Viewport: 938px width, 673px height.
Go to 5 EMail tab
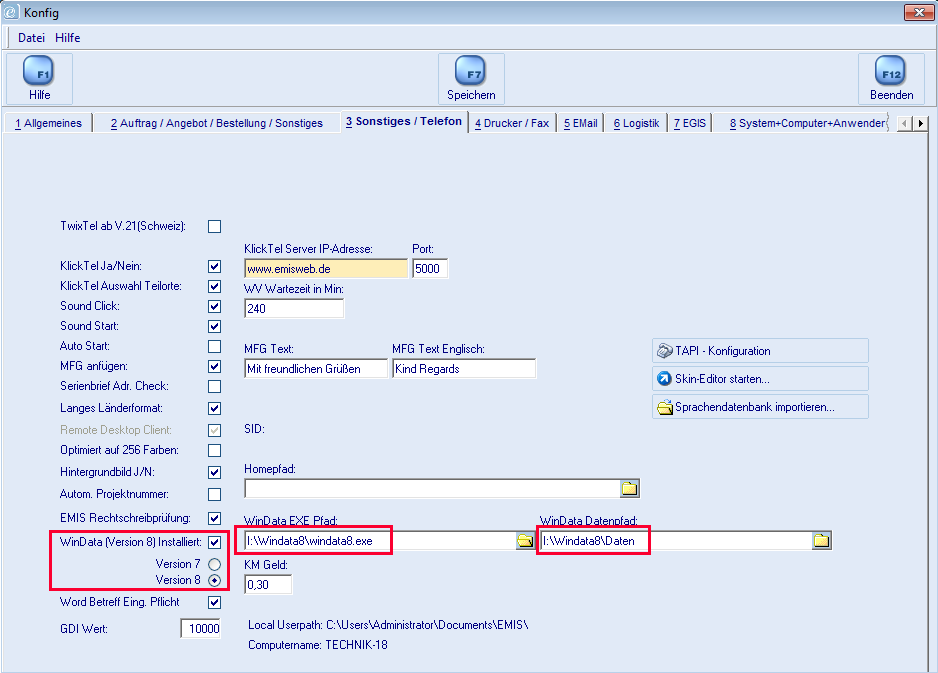(x=580, y=123)
